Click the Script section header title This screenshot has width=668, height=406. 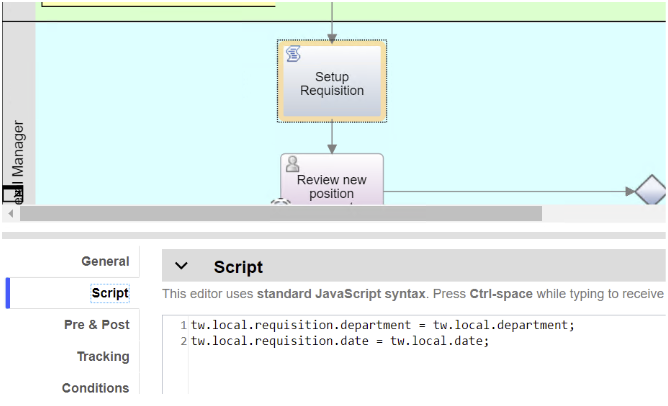coord(238,267)
